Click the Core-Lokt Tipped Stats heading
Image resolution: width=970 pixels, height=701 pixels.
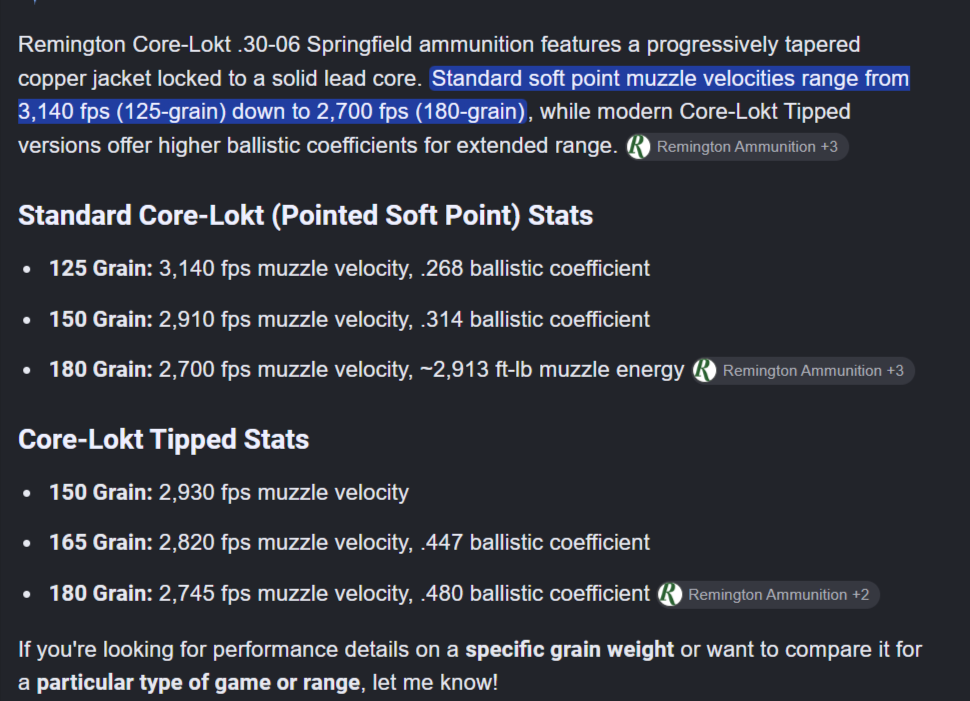pyautogui.click(x=163, y=439)
